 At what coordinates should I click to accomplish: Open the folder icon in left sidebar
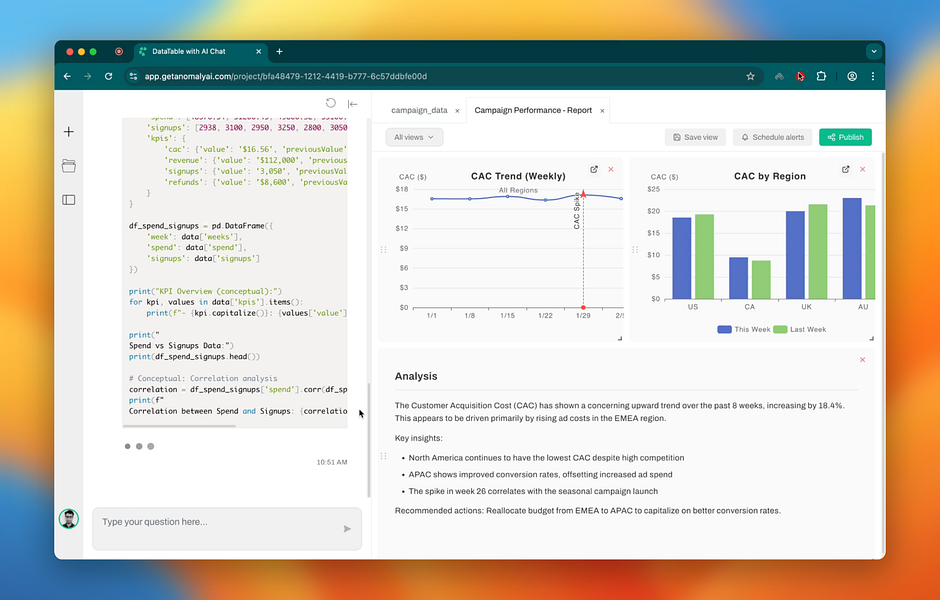click(69, 166)
